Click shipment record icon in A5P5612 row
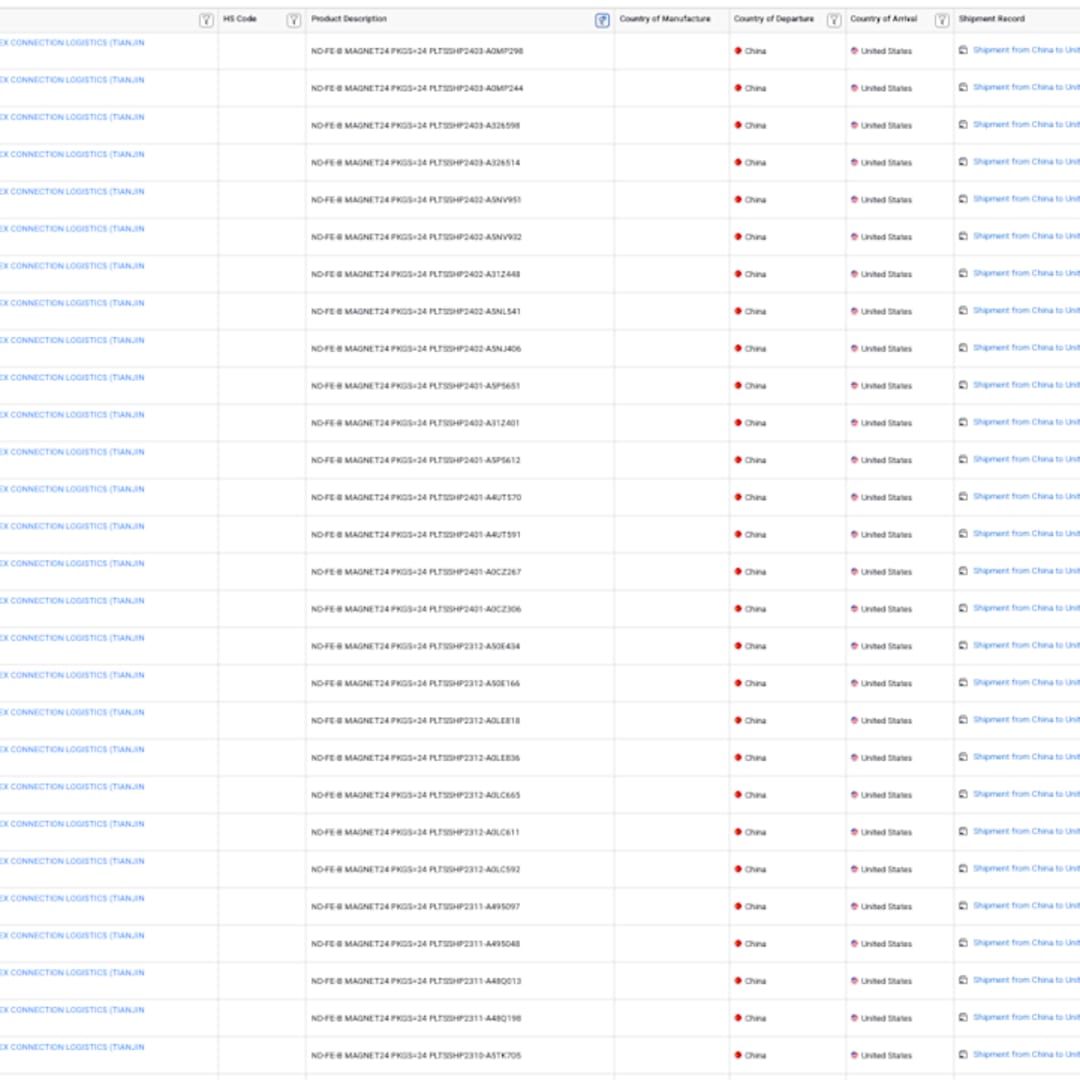 coord(963,459)
